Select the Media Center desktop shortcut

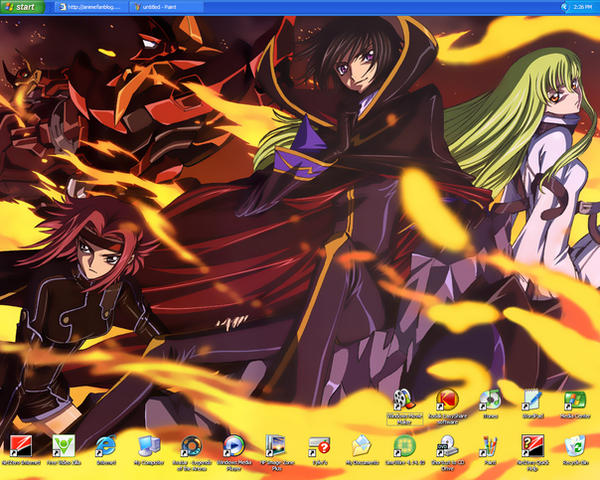pos(575,403)
